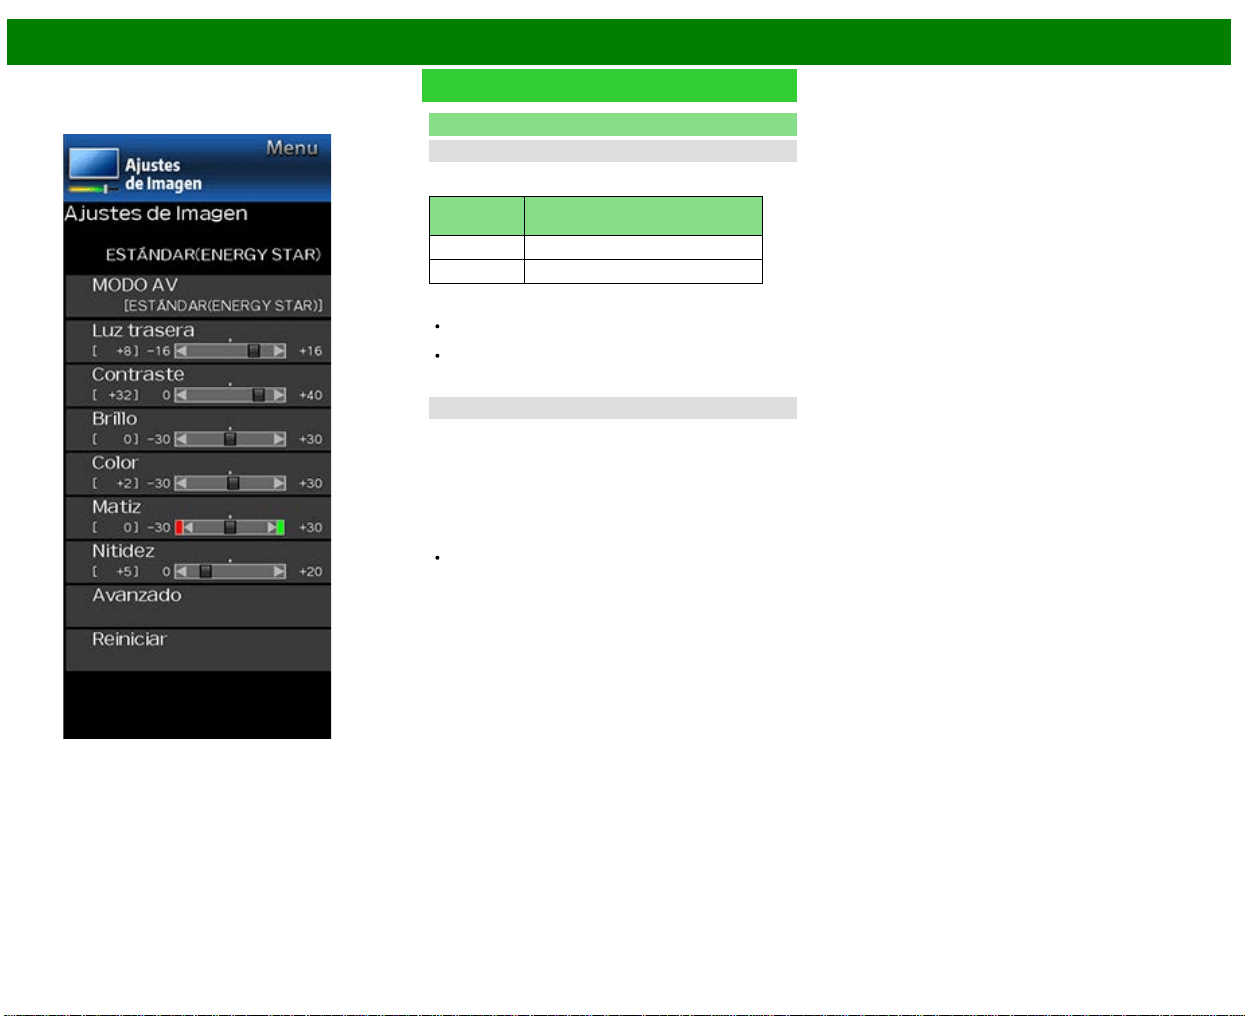
Task: Click the Luz trasera maximum +16
Action: click(x=311, y=351)
